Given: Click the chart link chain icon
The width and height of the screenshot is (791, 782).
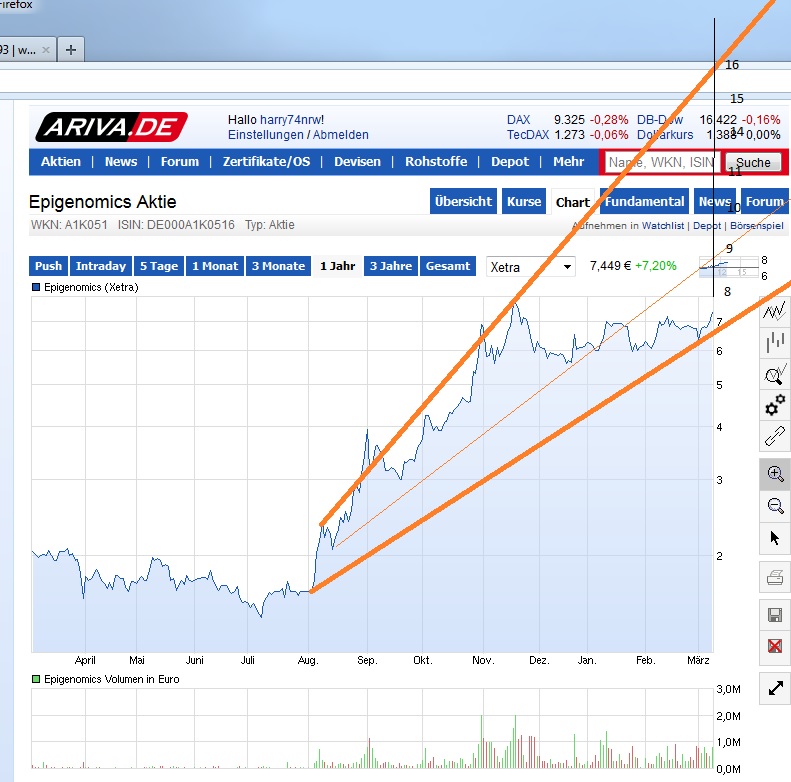Looking at the screenshot, I should pyautogui.click(x=775, y=436).
